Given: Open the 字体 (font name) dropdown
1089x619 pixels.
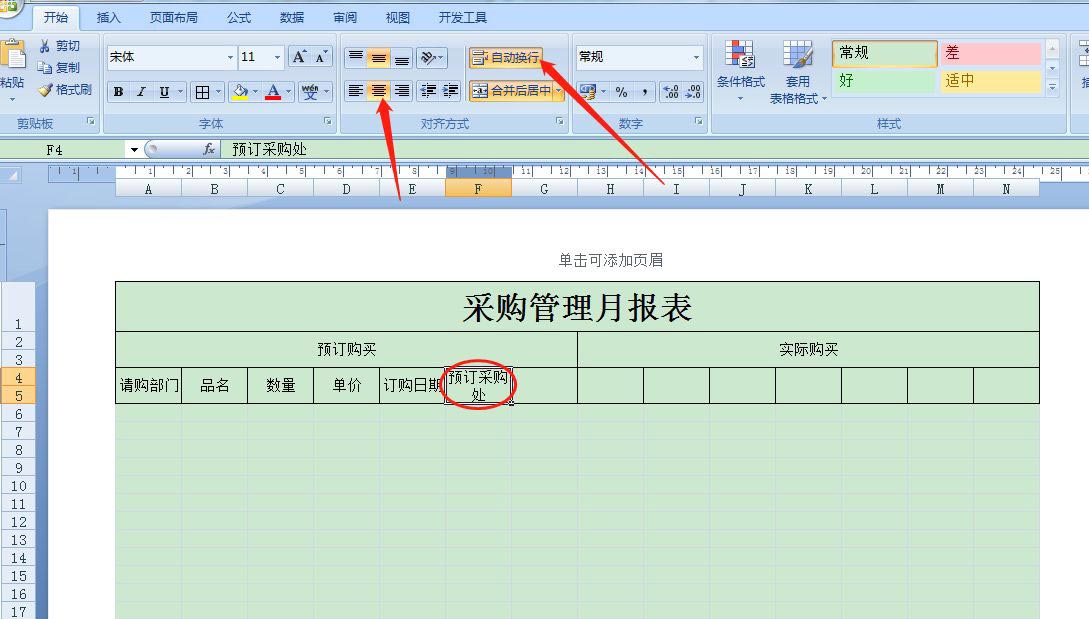Looking at the screenshot, I should pyautogui.click(x=229, y=56).
